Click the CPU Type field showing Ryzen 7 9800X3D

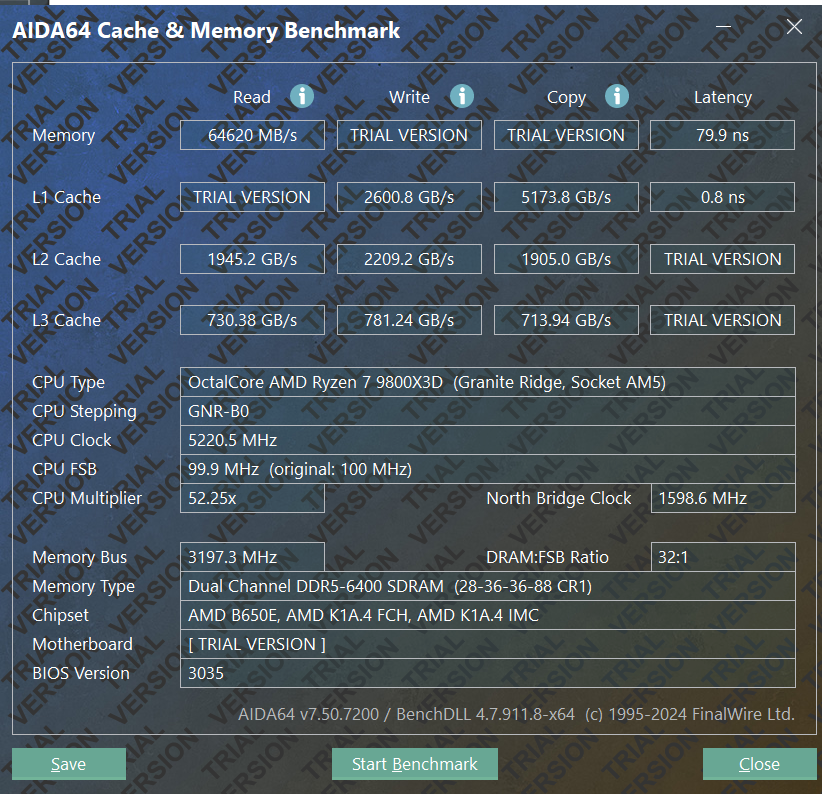click(x=487, y=382)
